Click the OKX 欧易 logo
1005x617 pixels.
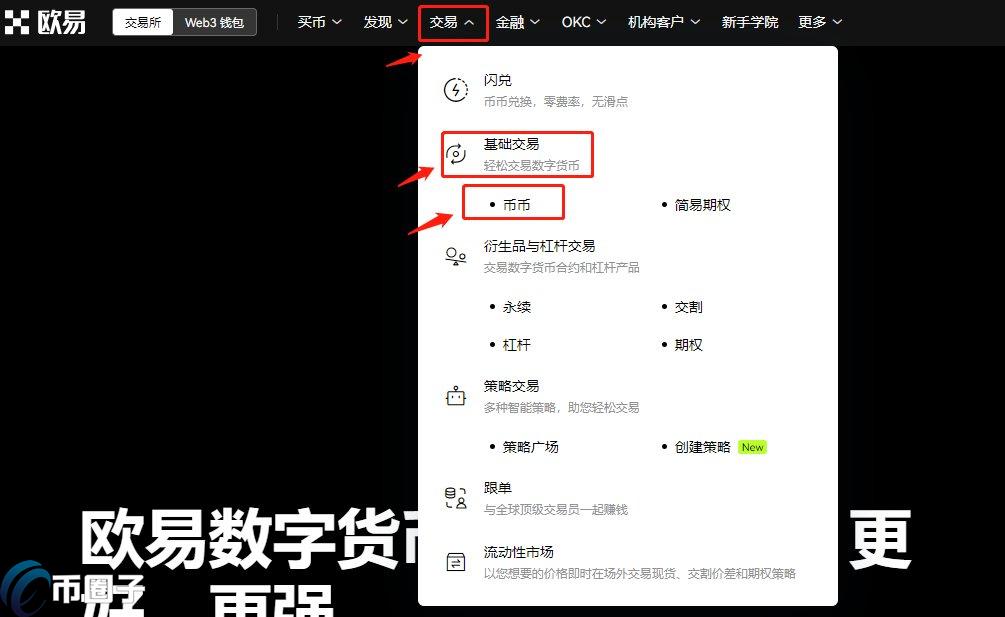pos(45,22)
